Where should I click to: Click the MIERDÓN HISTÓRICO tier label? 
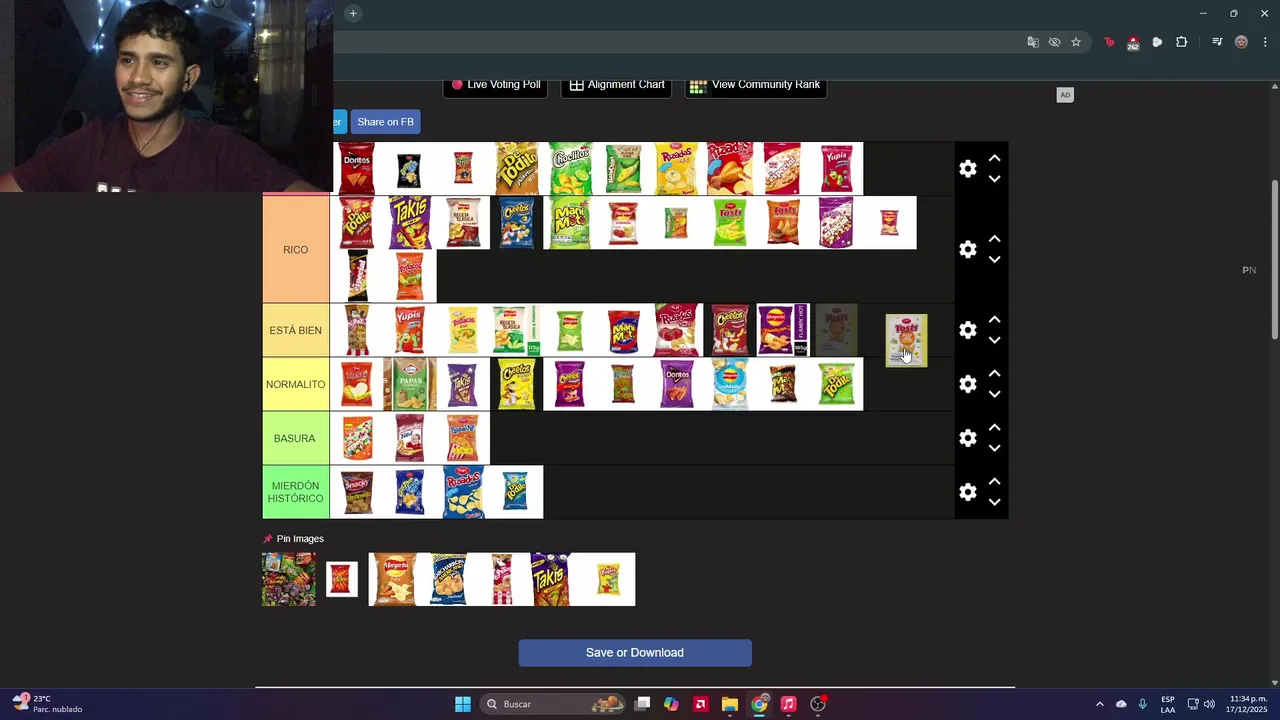pyautogui.click(x=295, y=492)
